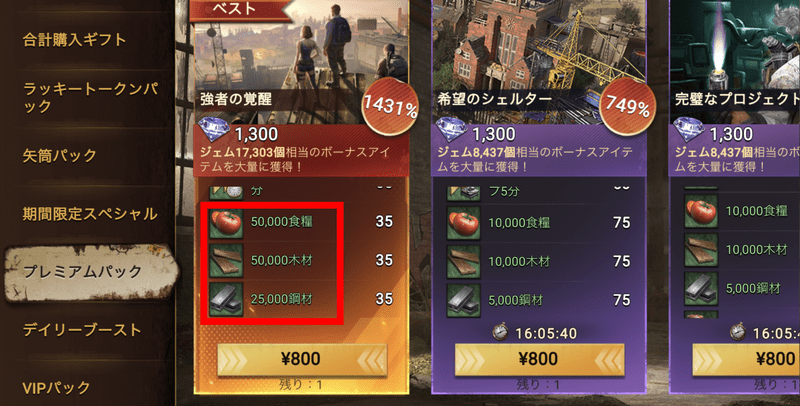The image size is (800, 406).
Task: Tap the 50,000食糧 tomato icon
Action: point(226,222)
